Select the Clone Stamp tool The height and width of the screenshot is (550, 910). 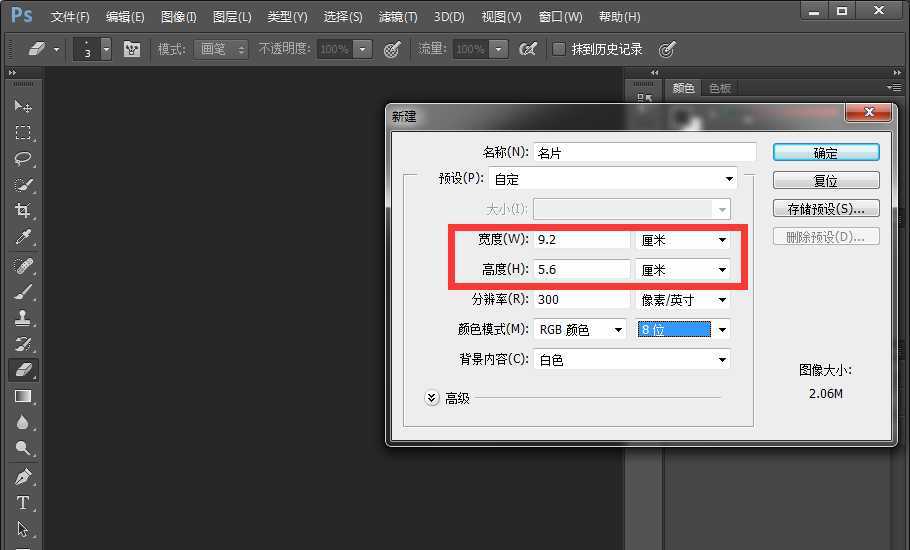[23, 318]
